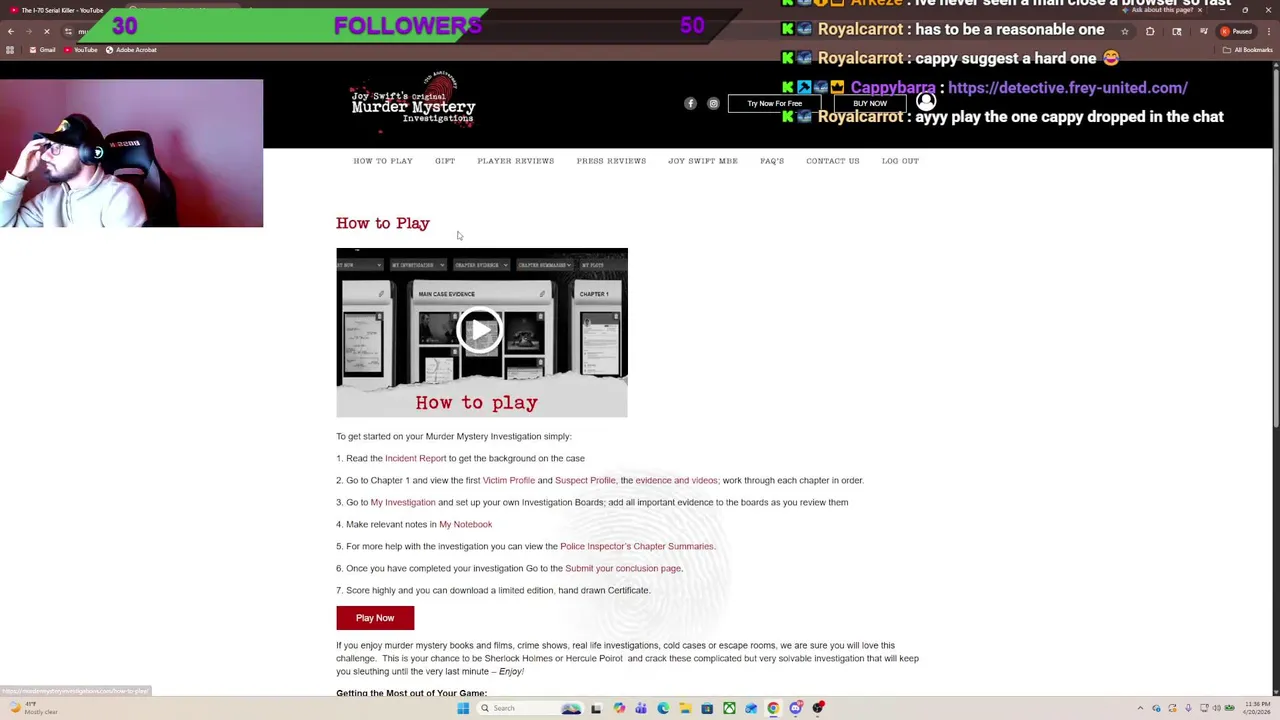The width and height of the screenshot is (1280, 720).
Task: Open the HOW TO PLAY menu item
Action: 383,161
